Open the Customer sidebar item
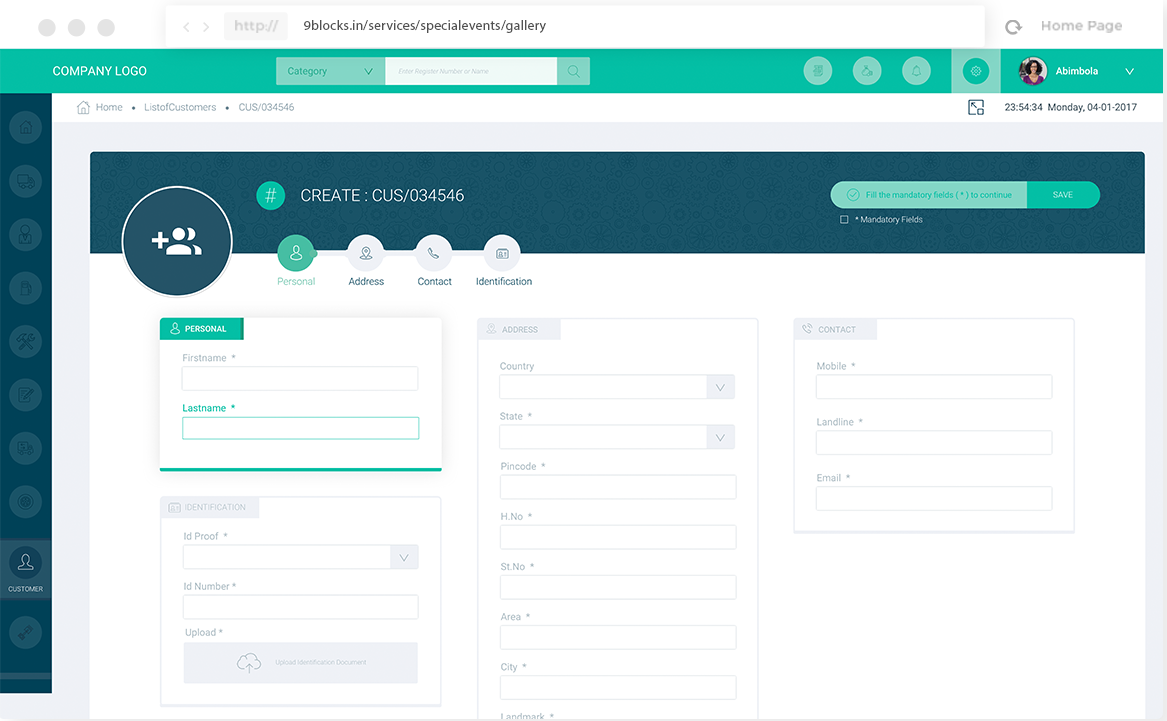The width and height of the screenshot is (1167, 721). pyautogui.click(x=25, y=570)
